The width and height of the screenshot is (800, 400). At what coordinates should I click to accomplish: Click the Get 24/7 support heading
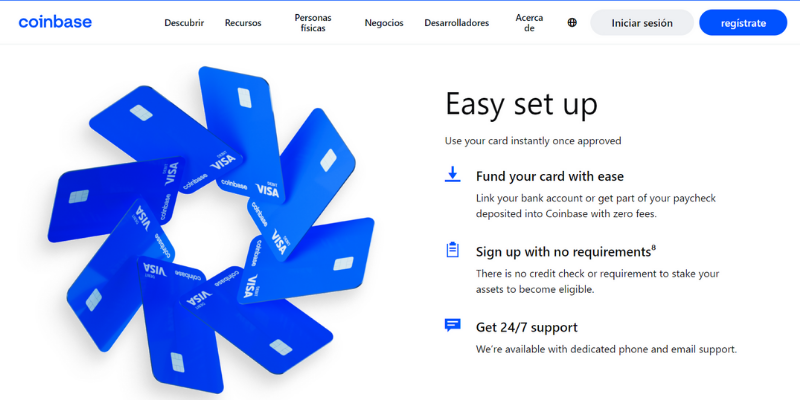[527, 327]
